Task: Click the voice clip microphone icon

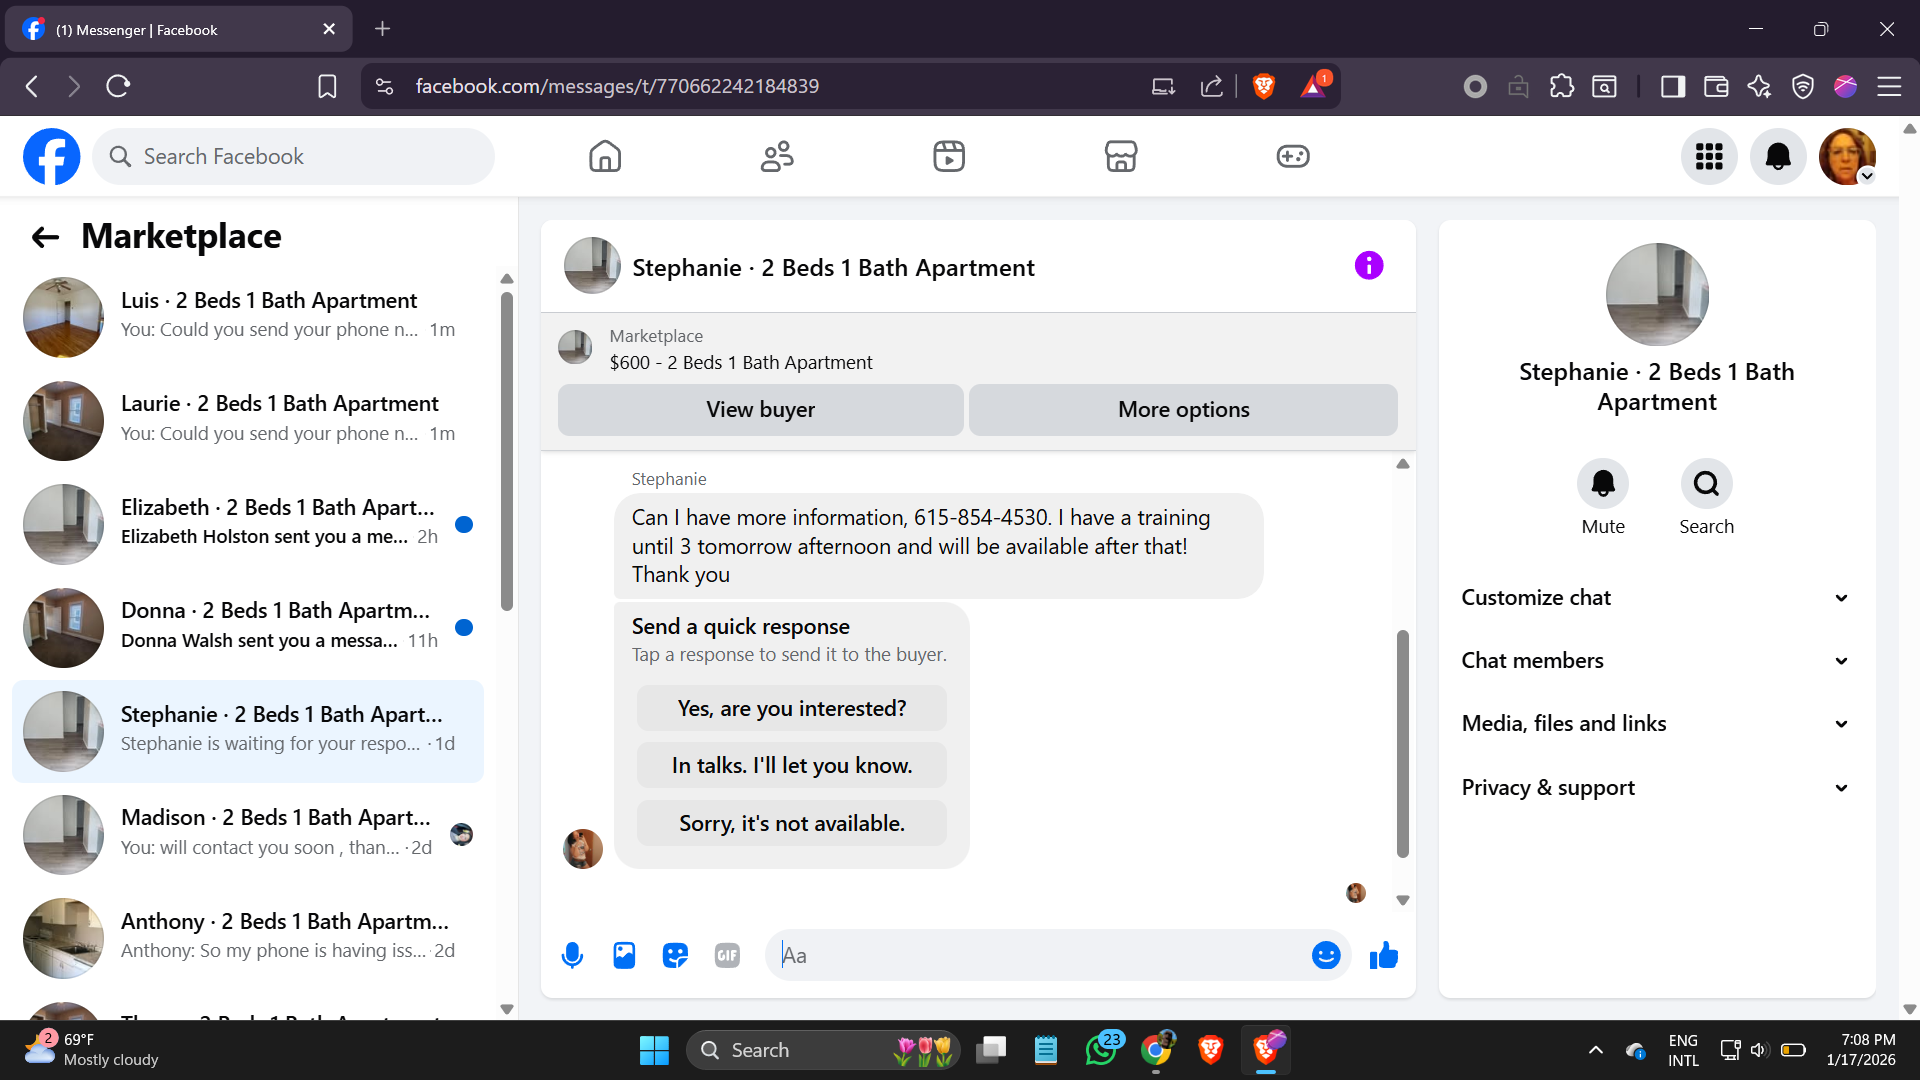Action: click(572, 955)
